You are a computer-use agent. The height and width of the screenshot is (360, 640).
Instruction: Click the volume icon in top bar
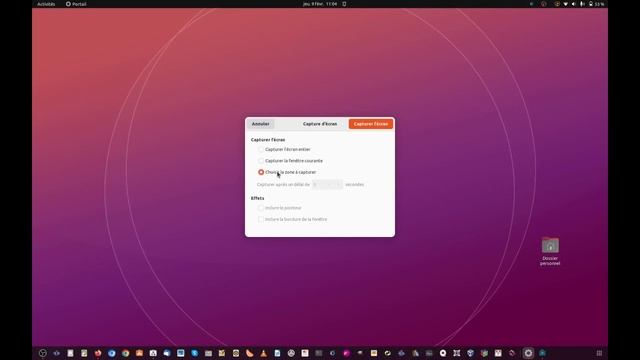click(573, 4)
